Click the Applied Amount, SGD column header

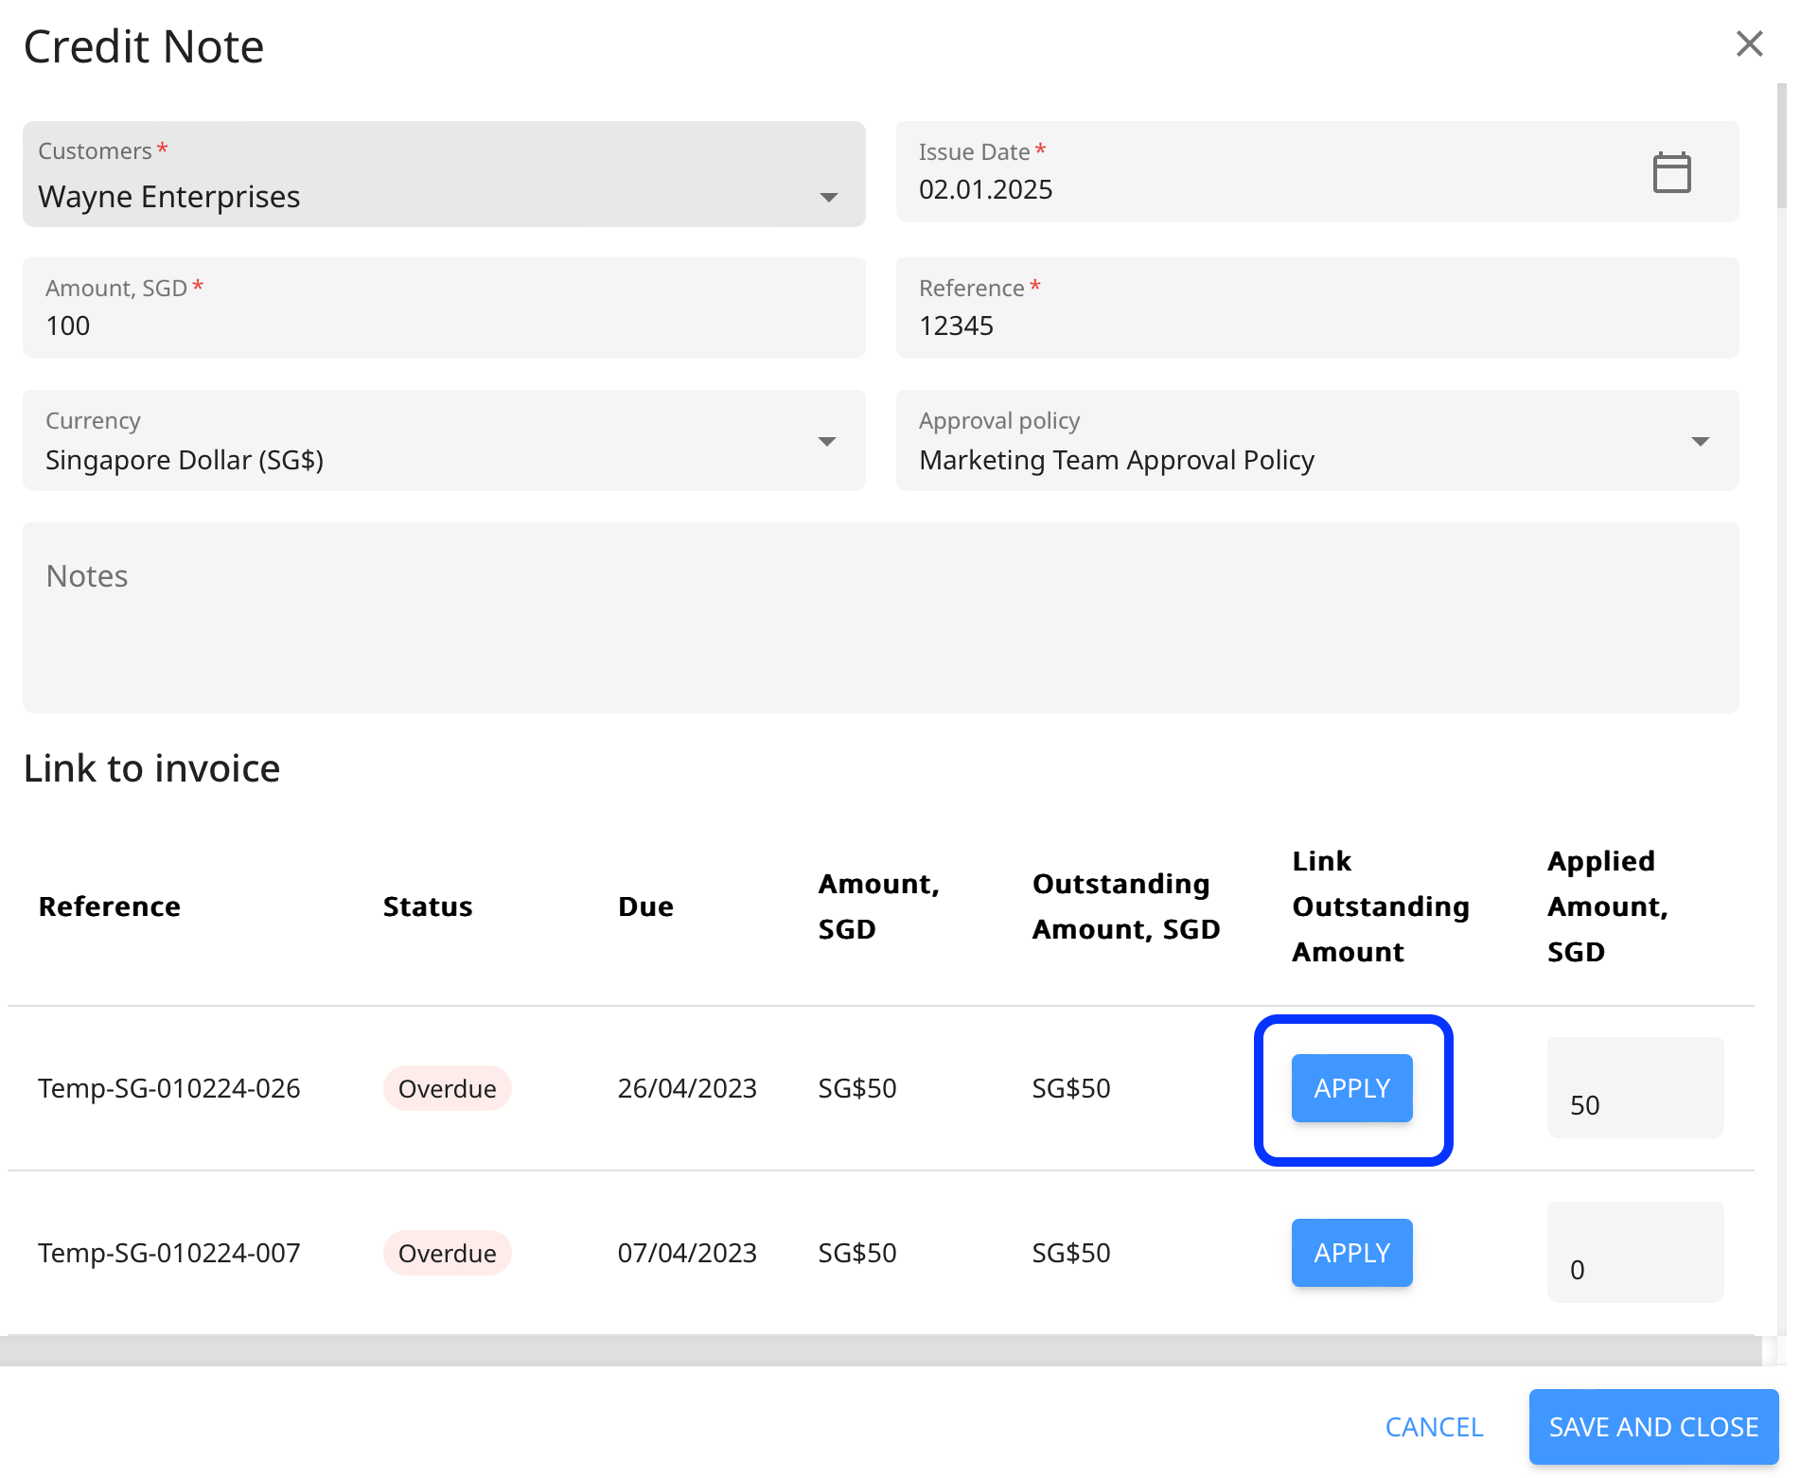[1607, 906]
